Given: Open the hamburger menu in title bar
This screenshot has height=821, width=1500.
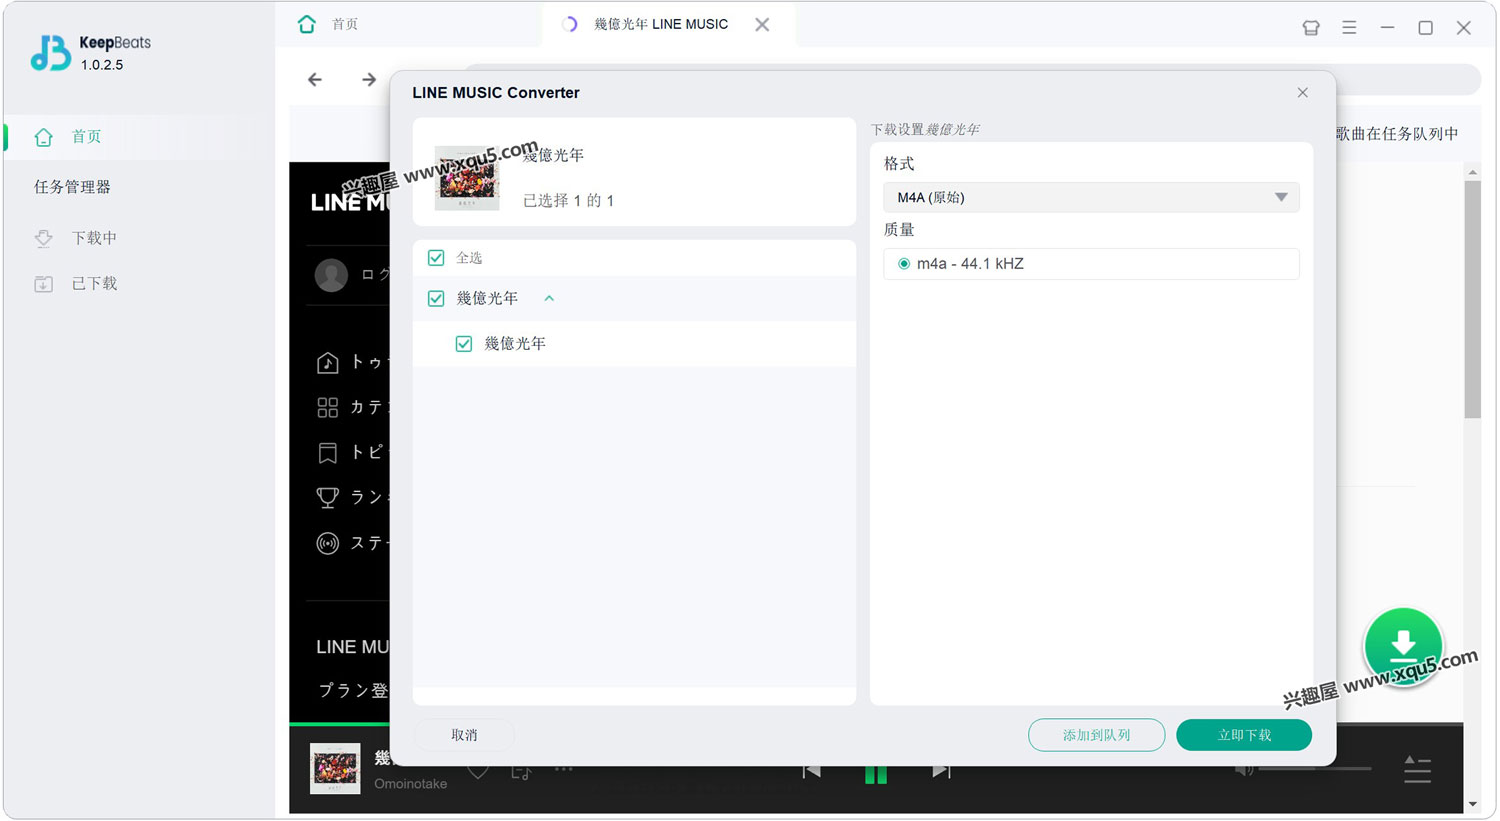Looking at the screenshot, I should click(1349, 28).
